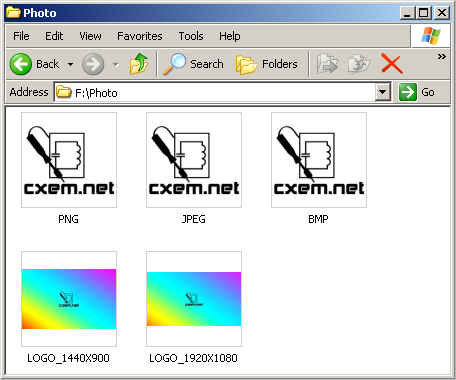Click the title bar folder icon
The height and width of the screenshot is (380, 456).
(13, 13)
